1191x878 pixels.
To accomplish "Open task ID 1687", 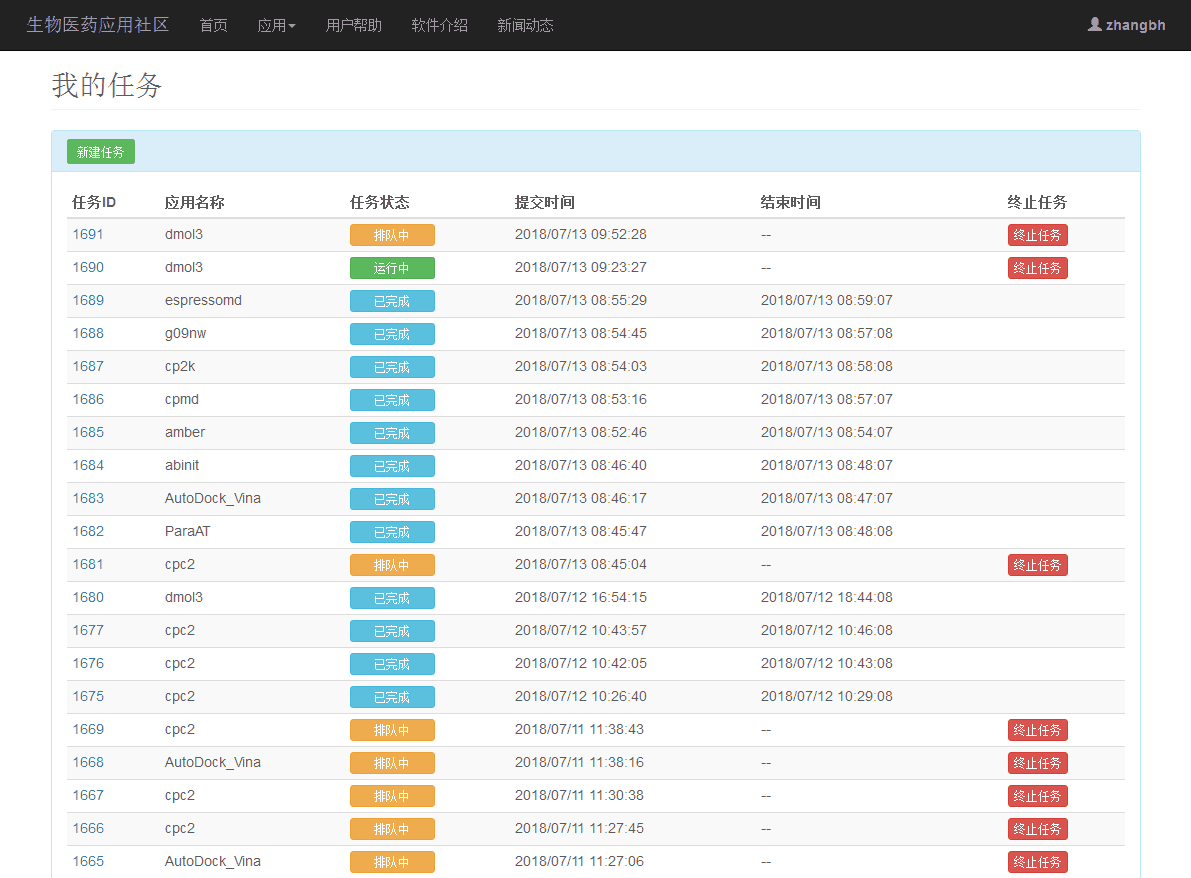I will coord(88,367).
